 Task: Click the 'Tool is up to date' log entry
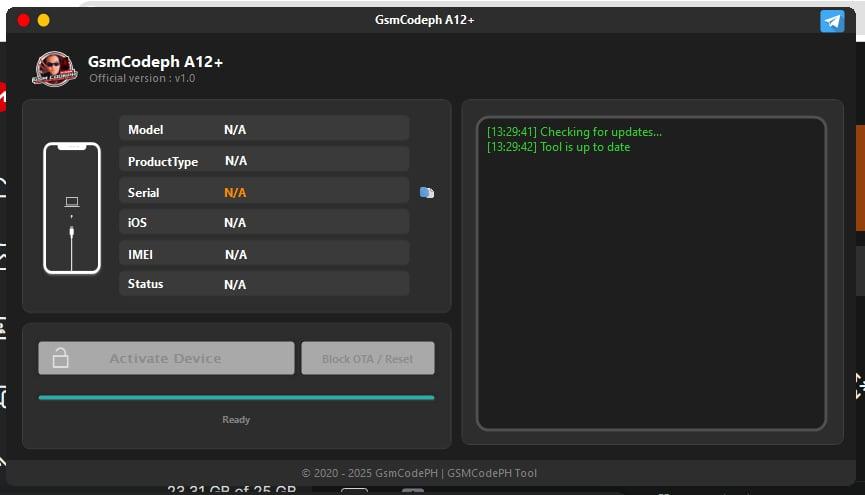558,147
